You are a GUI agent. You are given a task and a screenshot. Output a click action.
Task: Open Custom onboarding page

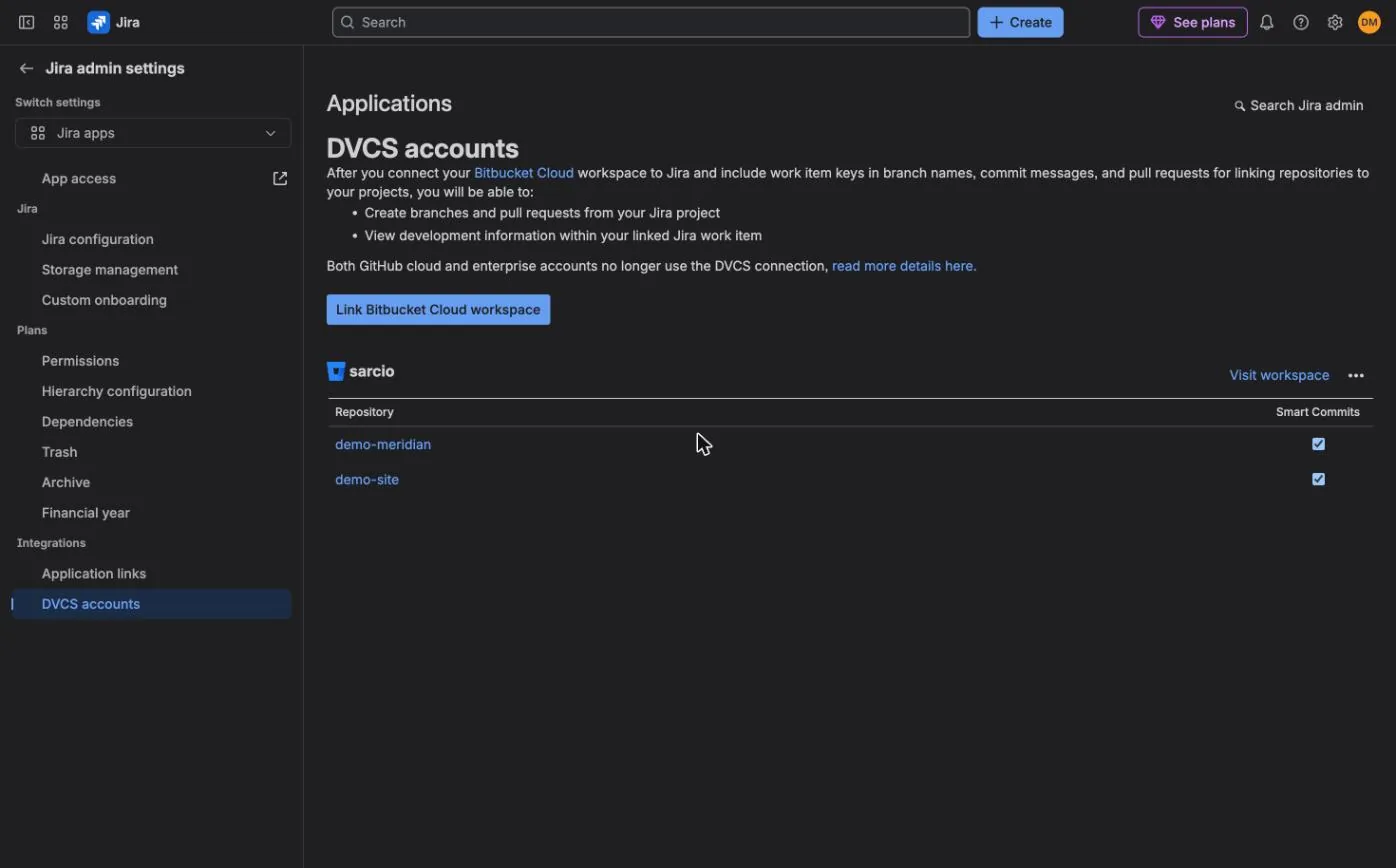(104, 300)
